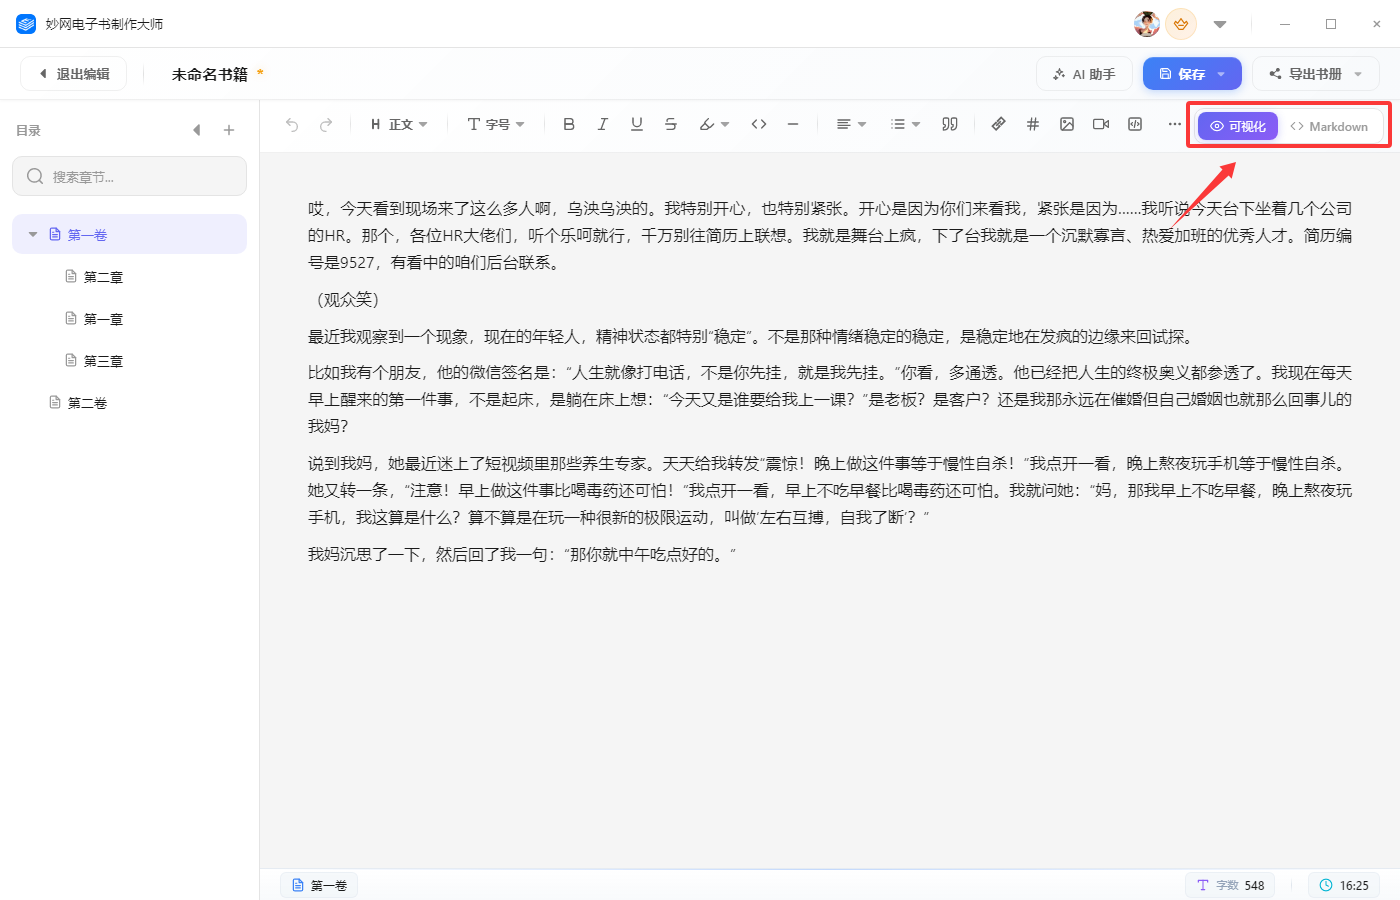
Task: Toggle bold formatting in the toolbar
Action: [569, 124]
